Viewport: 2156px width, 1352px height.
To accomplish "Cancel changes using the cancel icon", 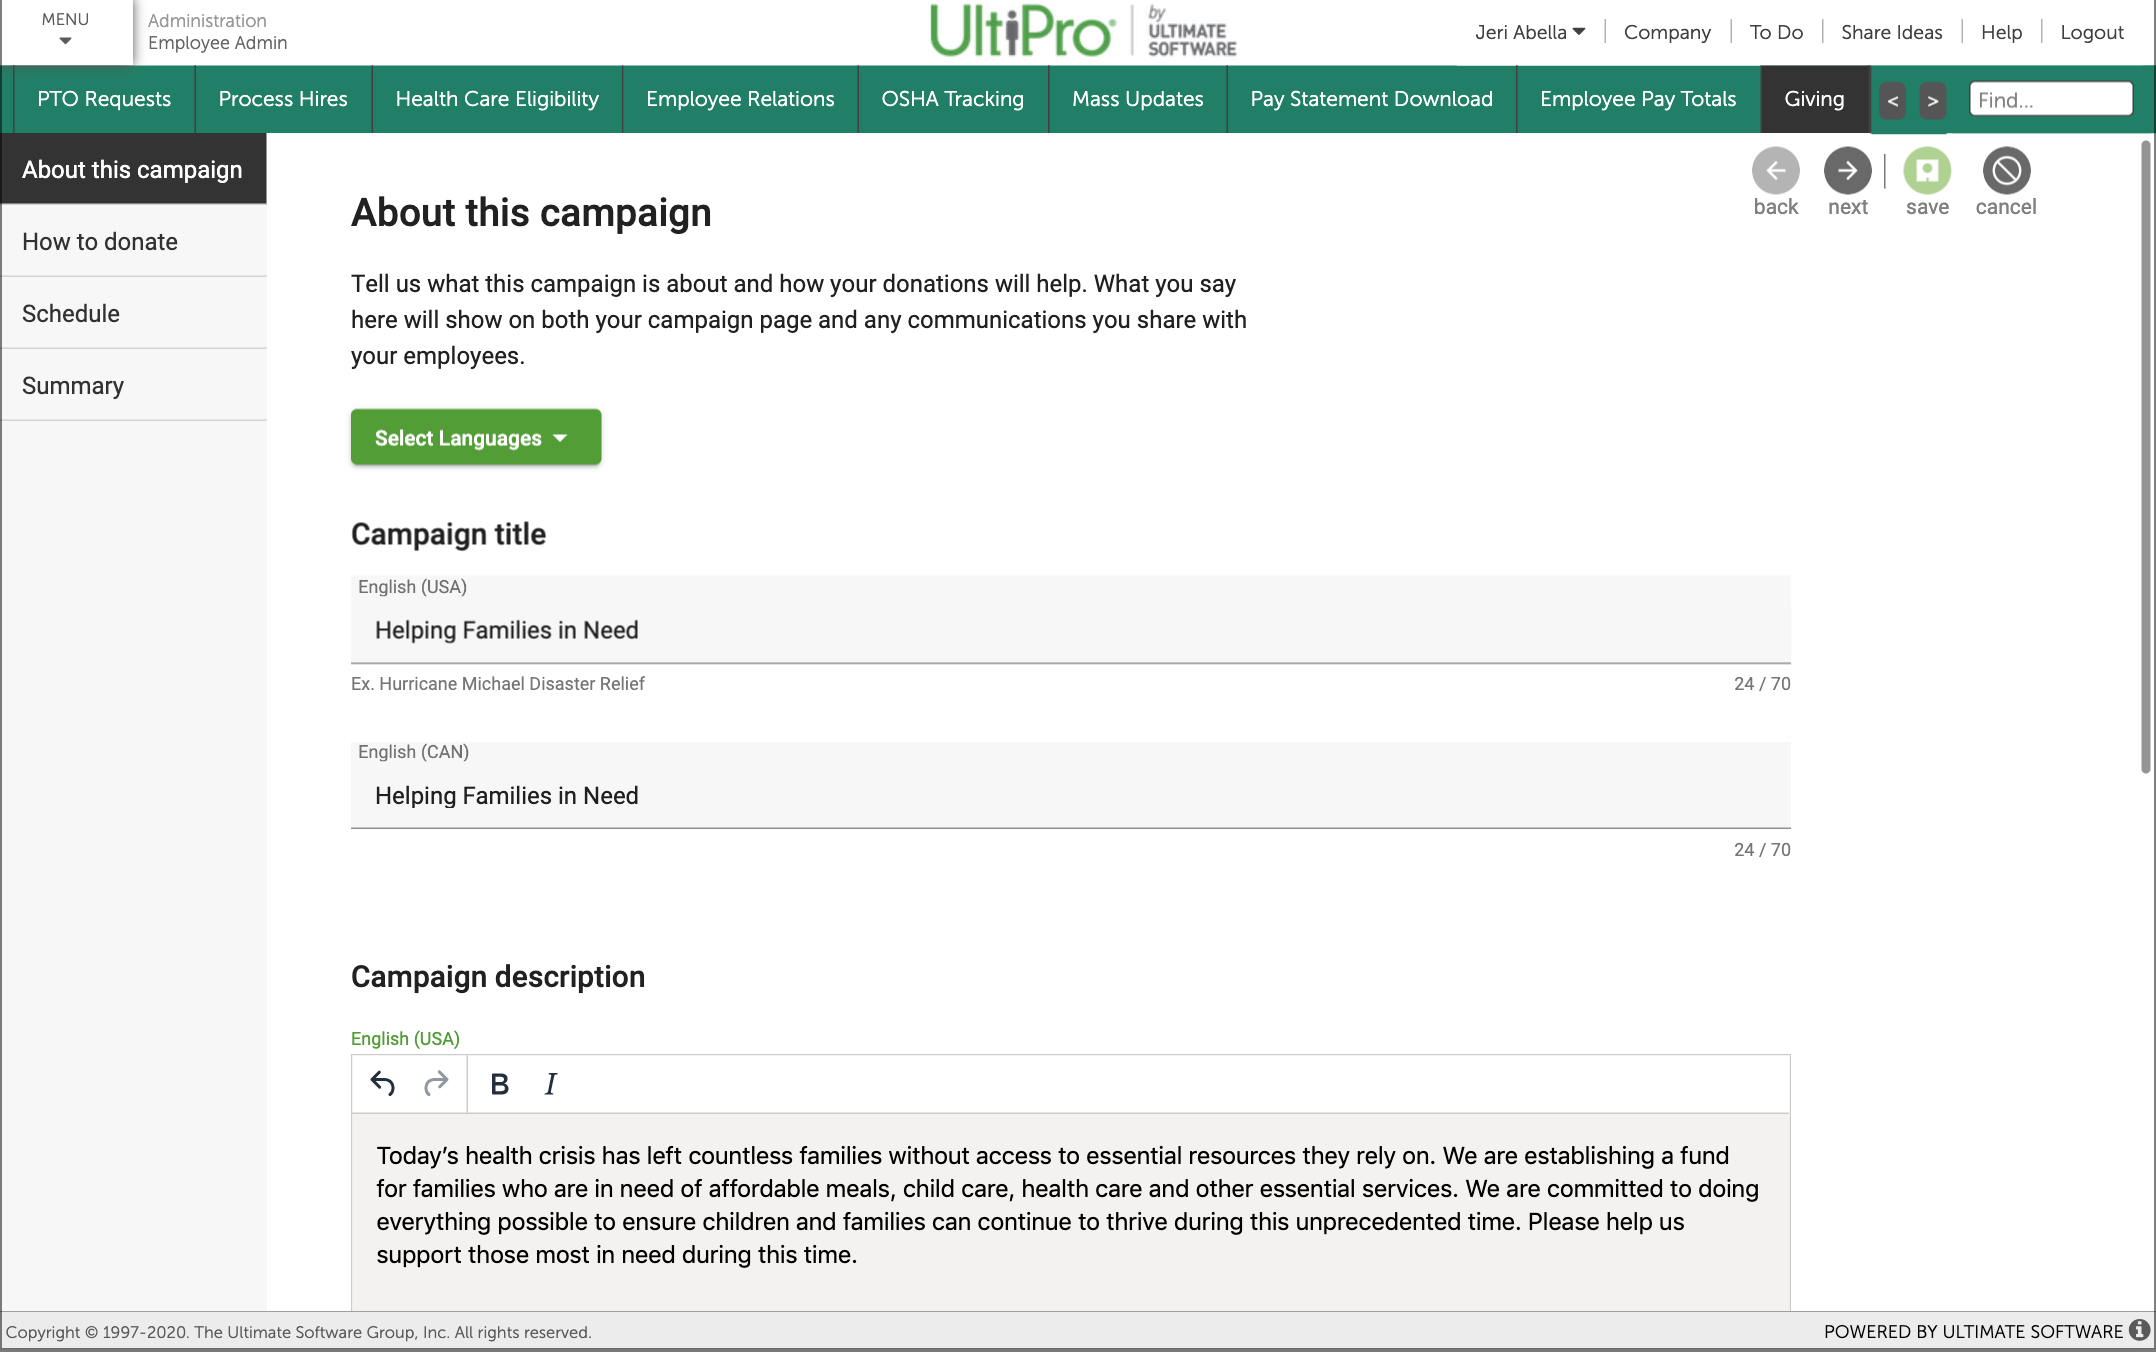I will tap(2005, 170).
